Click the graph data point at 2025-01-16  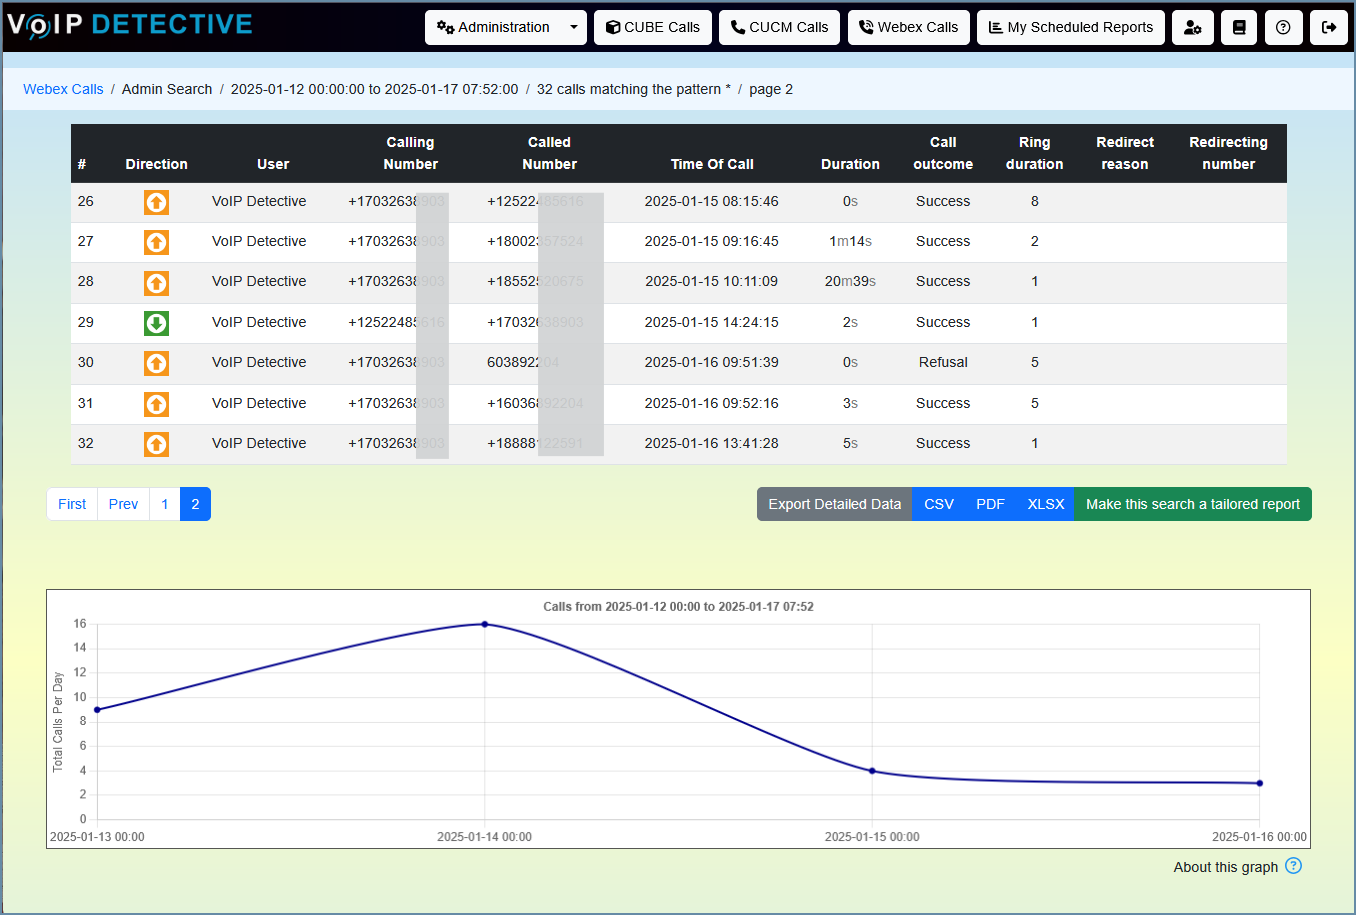1259,783
